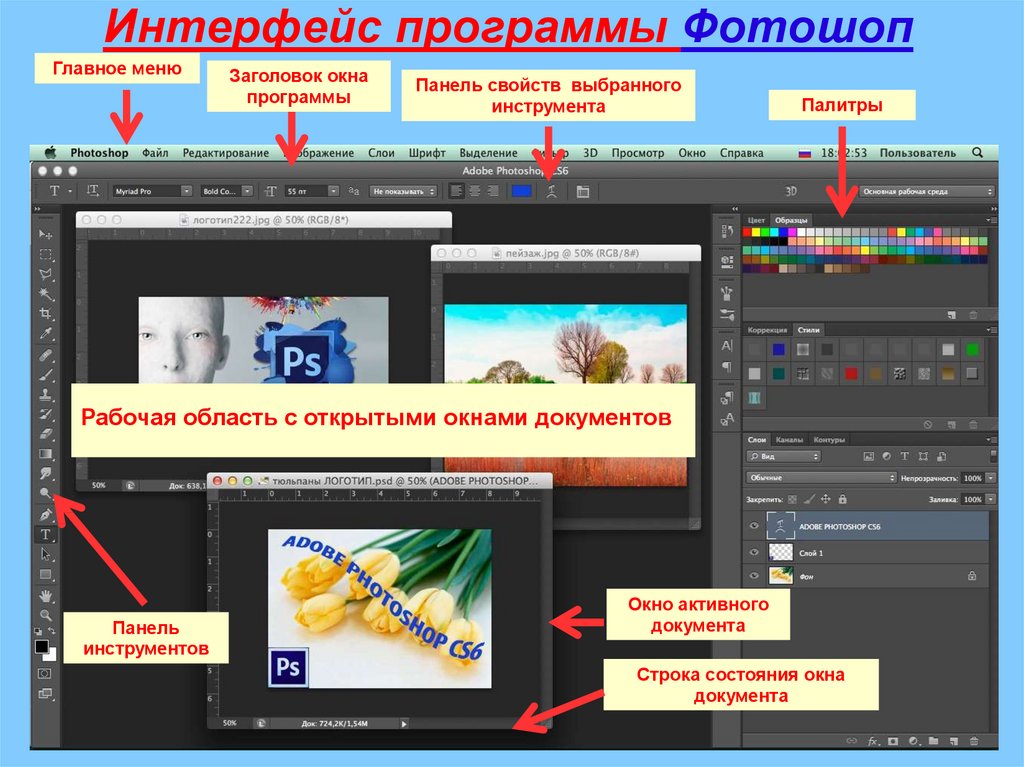Select the Move tool
Image resolution: width=1024 pixels, height=767 pixels.
(45, 235)
